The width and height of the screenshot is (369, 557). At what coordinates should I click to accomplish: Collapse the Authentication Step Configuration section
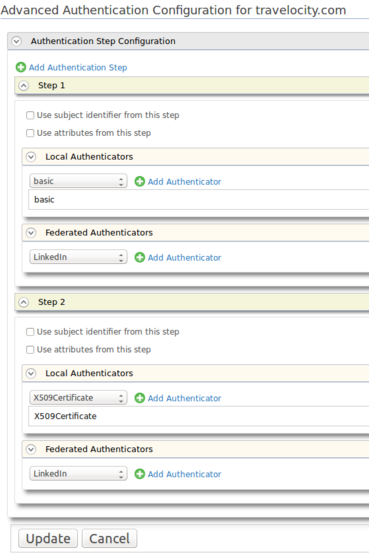point(16,41)
